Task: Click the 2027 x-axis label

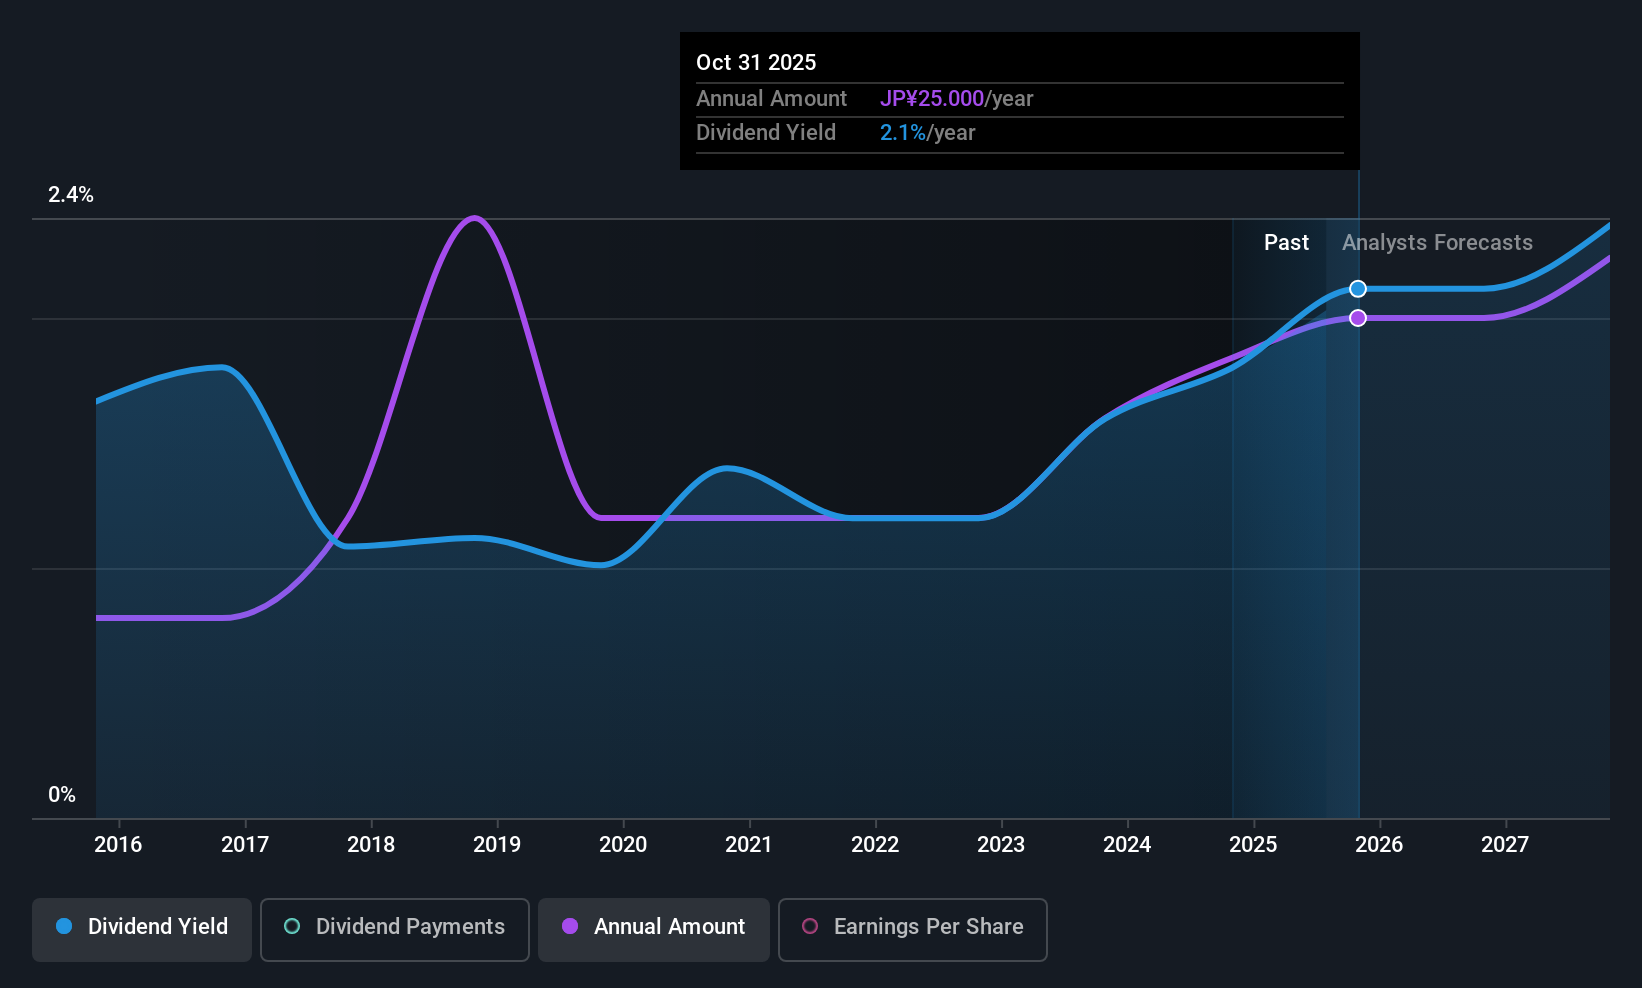Action: 1505,845
